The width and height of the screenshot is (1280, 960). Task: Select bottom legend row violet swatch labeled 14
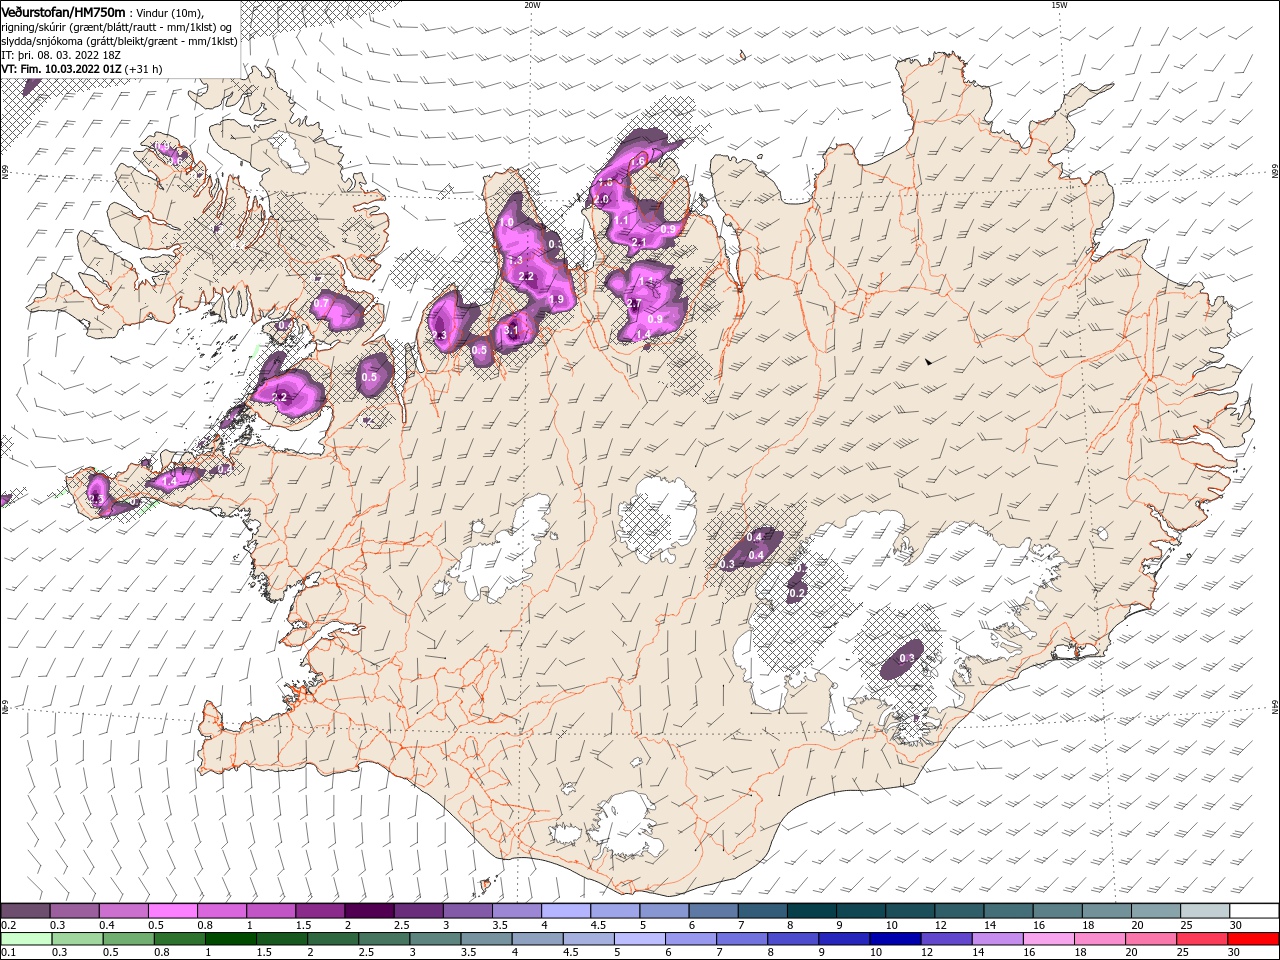(x=998, y=939)
